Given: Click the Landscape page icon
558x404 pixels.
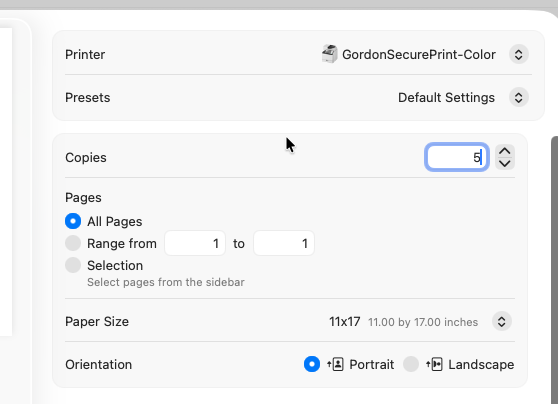Looking at the screenshot, I should click(x=434, y=364).
